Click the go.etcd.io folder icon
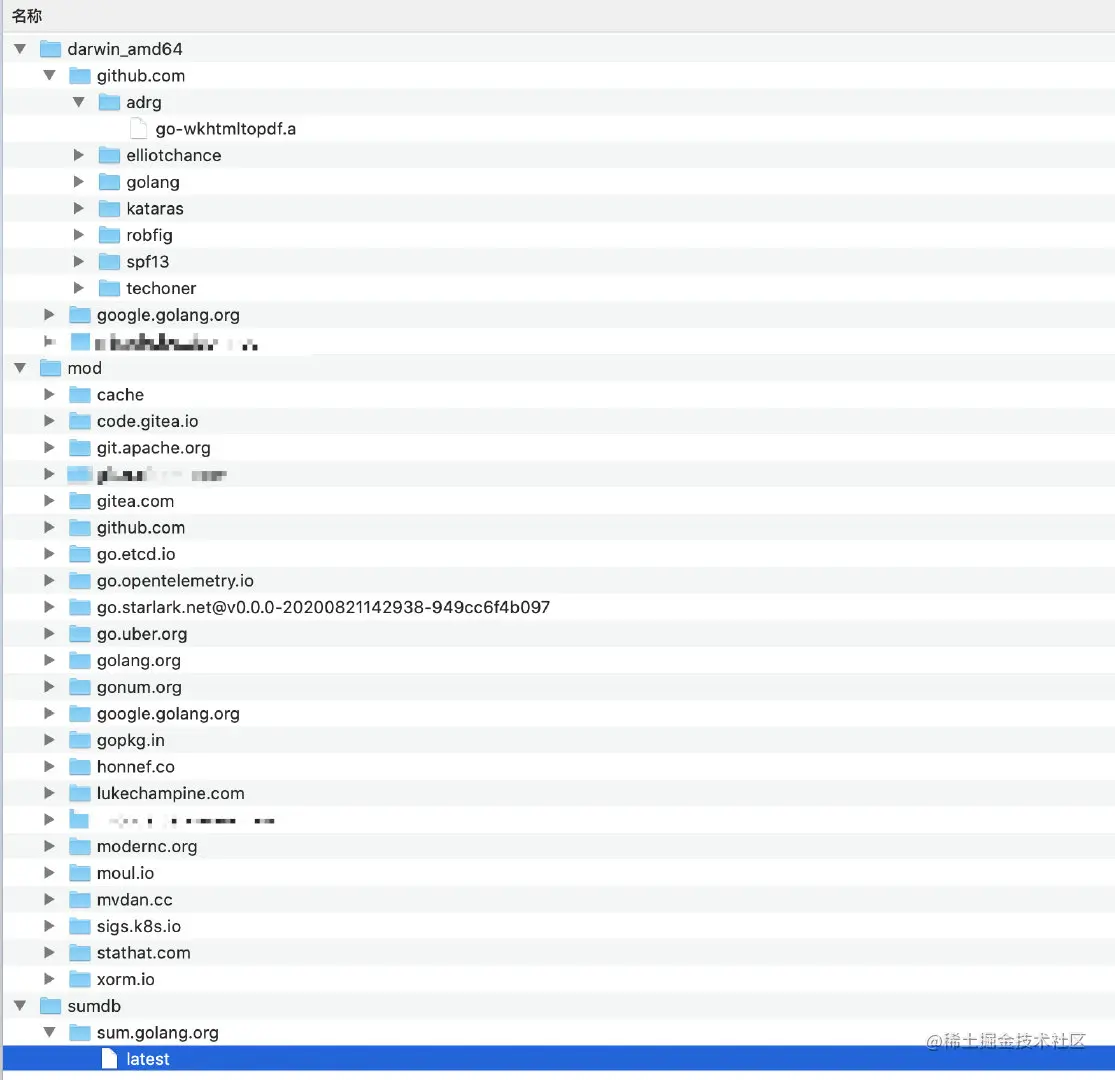The width and height of the screenshot is (1115, 1080). (x=80, y=554)
